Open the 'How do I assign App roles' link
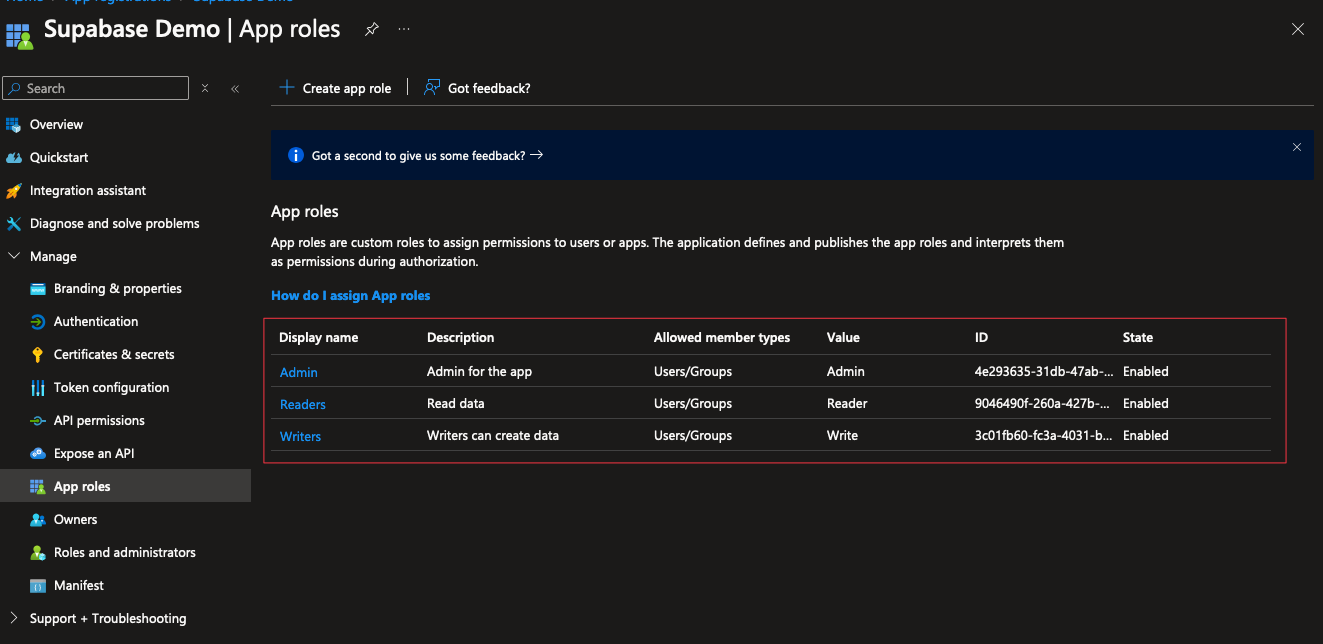Image resolution: width=1323 pixels, height=644 pixels. point(351,296)
